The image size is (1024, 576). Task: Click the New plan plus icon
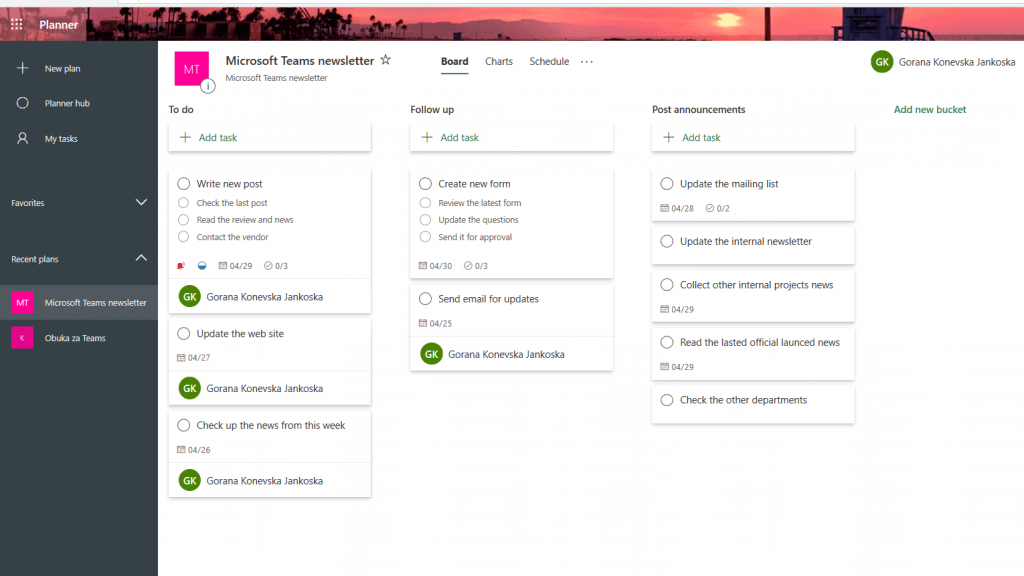tap(22, 68)
